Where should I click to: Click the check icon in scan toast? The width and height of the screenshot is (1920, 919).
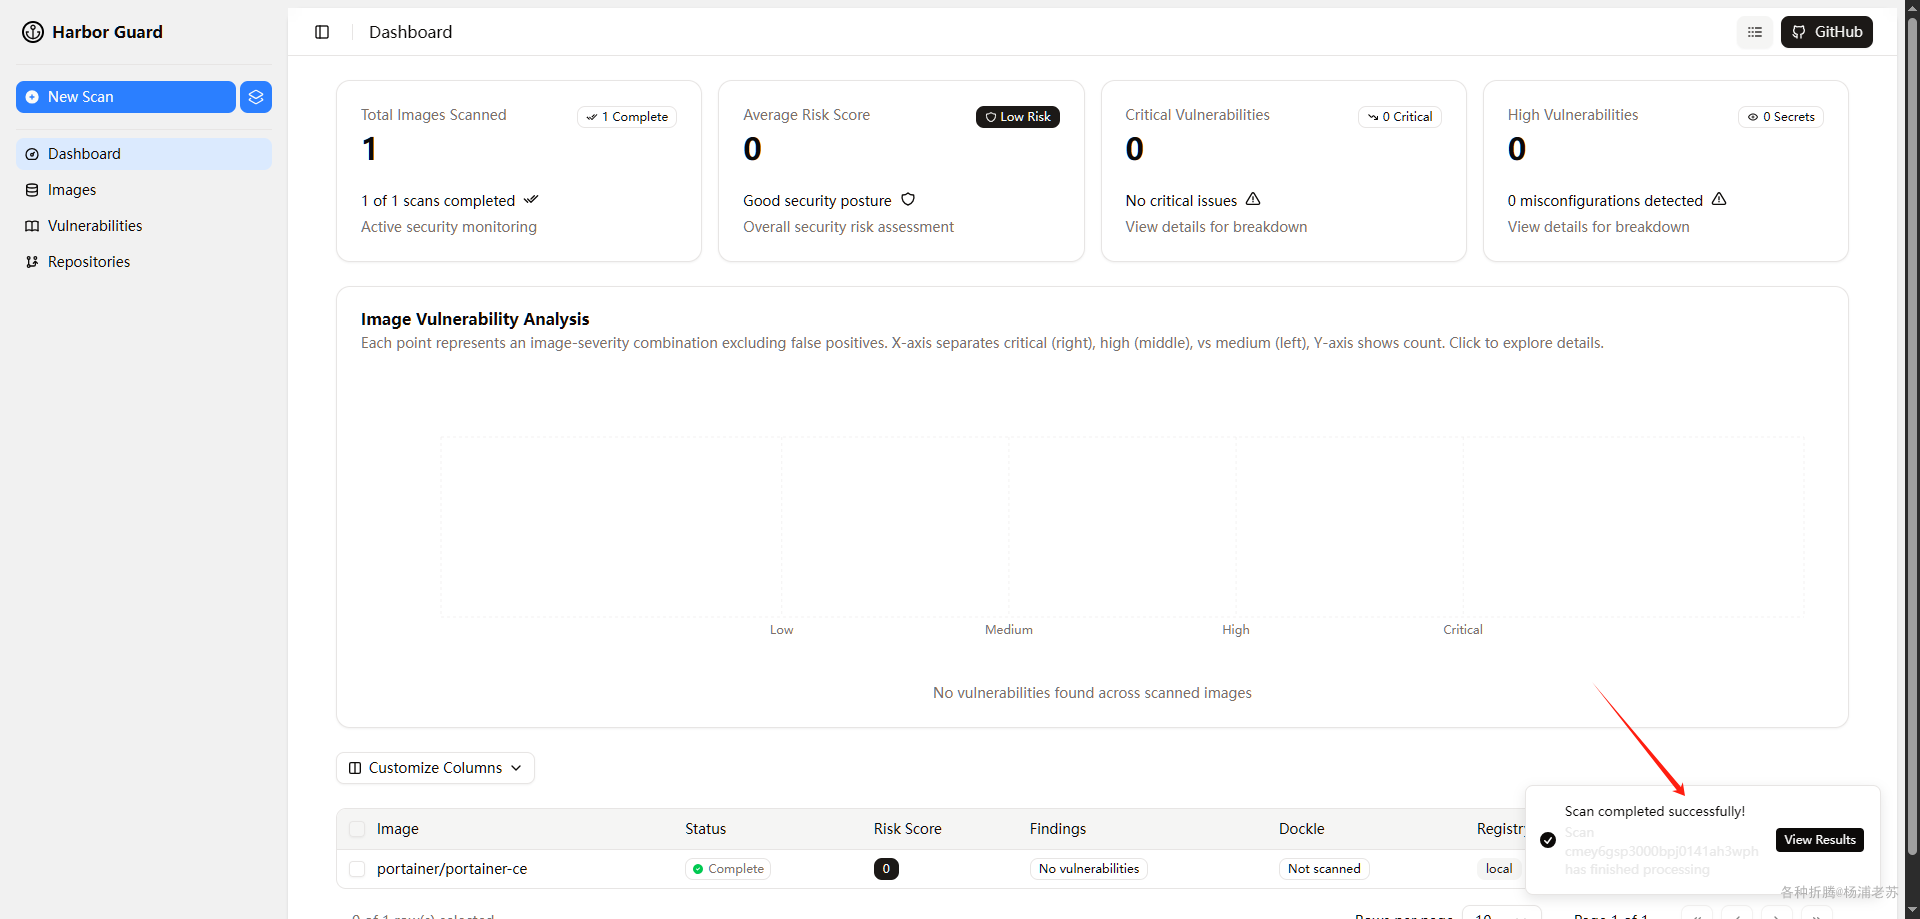1548,840
